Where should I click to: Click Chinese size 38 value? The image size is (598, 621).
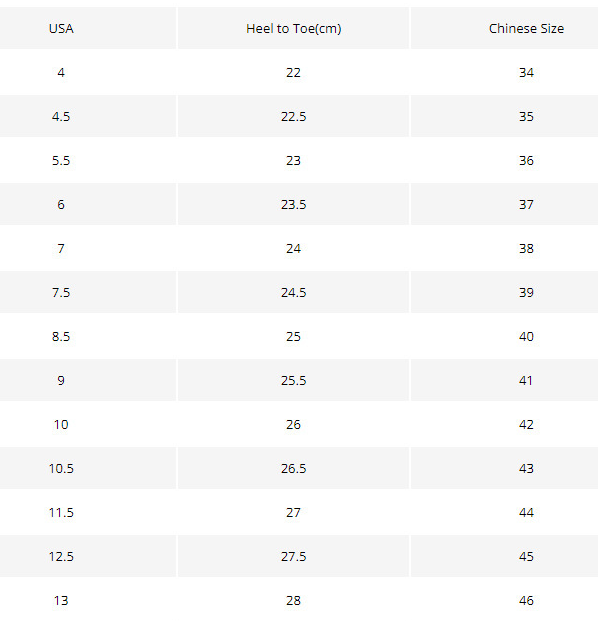(x=526, y=248)
